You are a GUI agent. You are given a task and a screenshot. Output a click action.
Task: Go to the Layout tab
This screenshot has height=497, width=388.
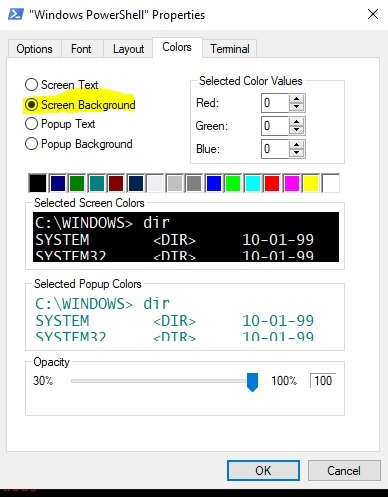tap(128, 49)
